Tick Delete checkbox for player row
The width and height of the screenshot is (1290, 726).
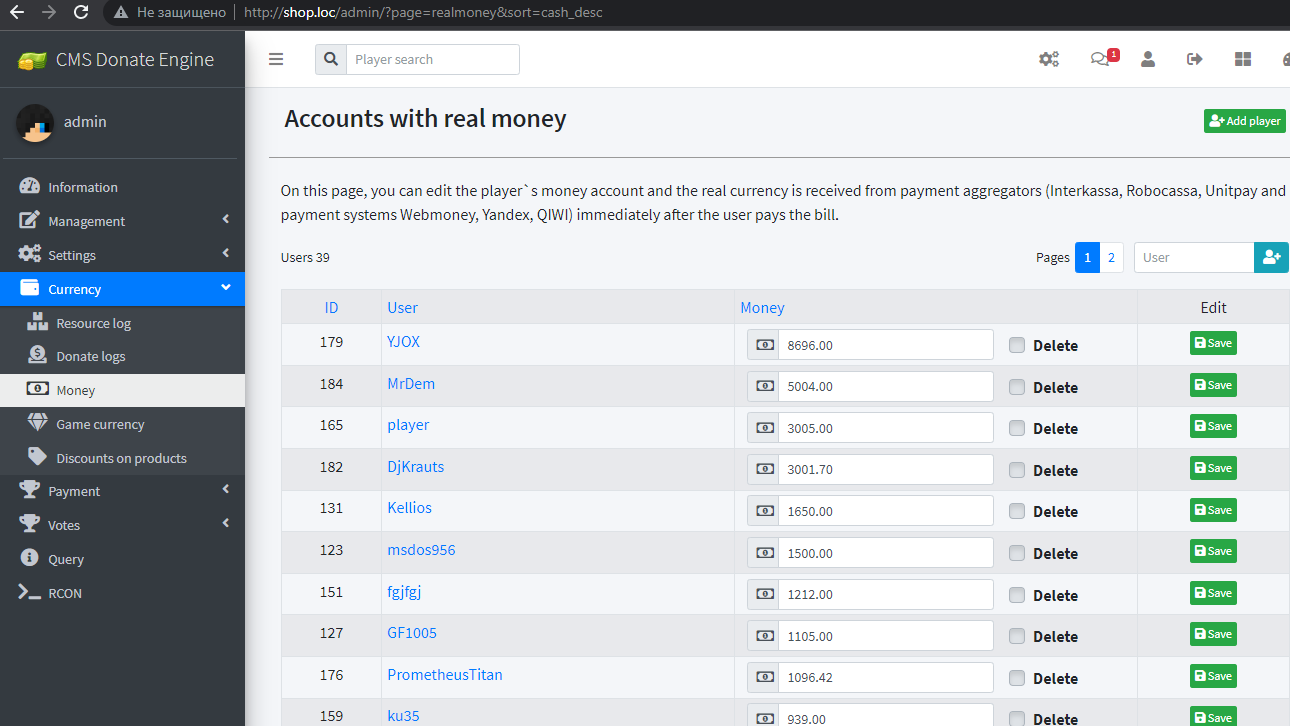1017,428
